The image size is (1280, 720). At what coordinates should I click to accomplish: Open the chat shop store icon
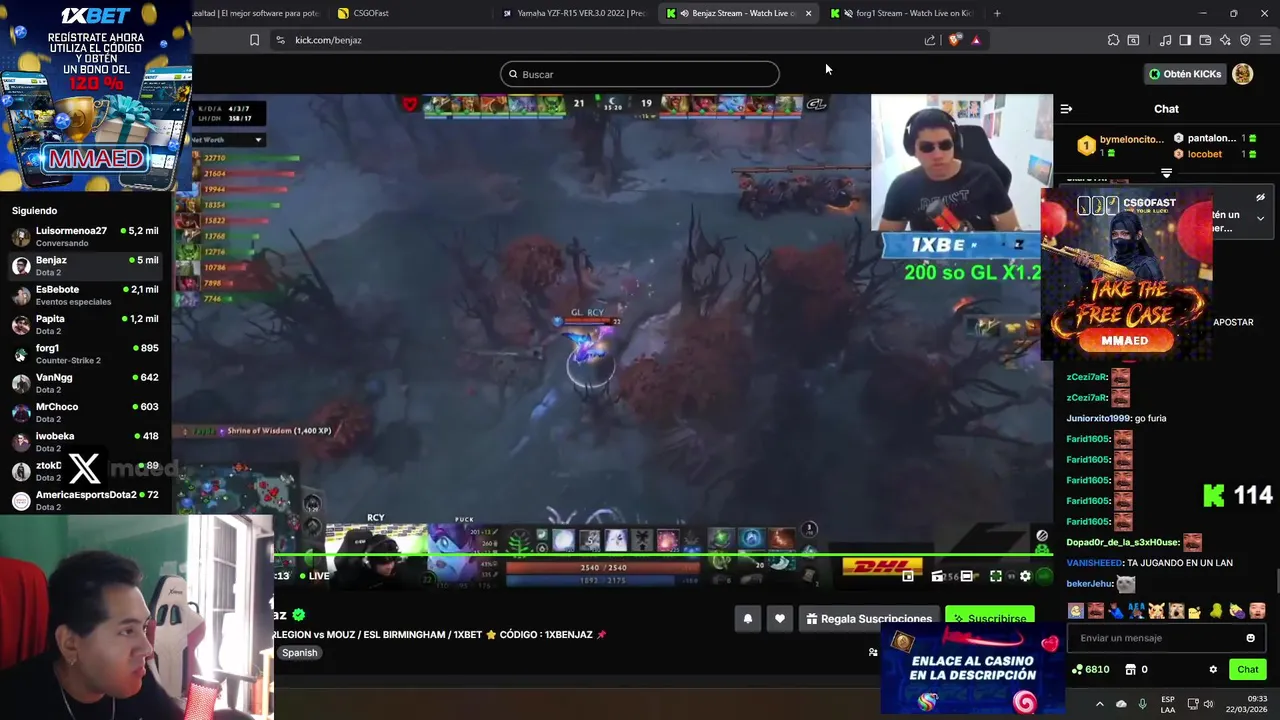pyautogui.click(x=1131, y=670)
